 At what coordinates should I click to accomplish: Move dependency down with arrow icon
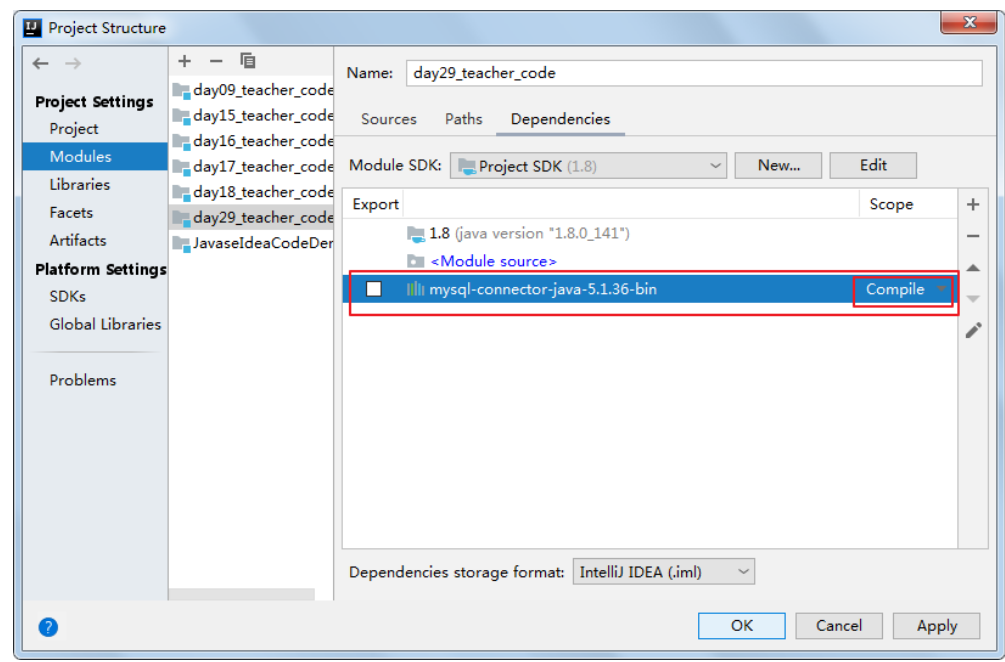coord(973,299)
